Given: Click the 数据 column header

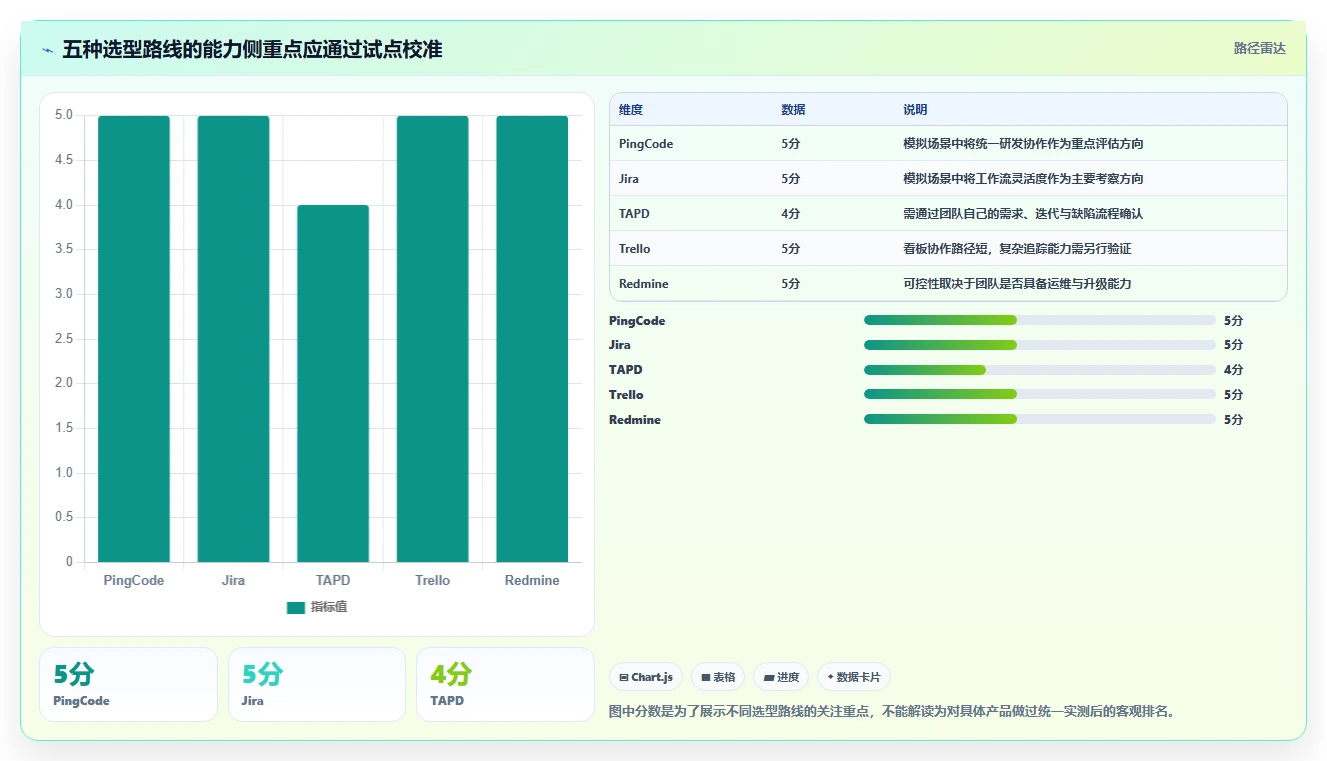Looking at the screenshot, I should (x=793, y=110).
